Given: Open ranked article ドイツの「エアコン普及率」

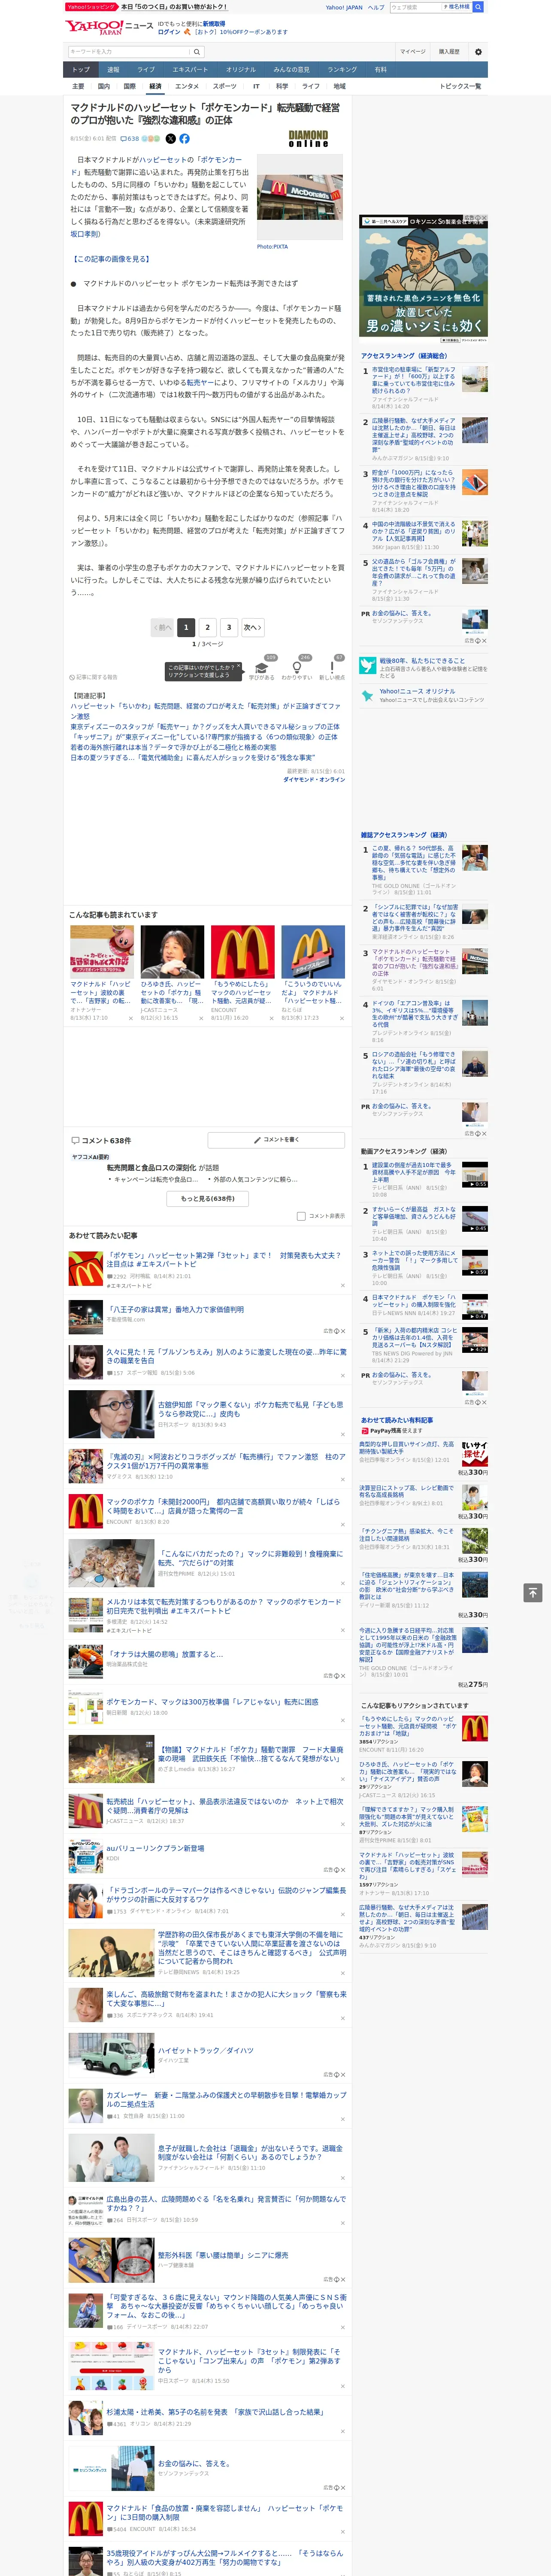Looking at the screenshot, I should coord(414,1014).
